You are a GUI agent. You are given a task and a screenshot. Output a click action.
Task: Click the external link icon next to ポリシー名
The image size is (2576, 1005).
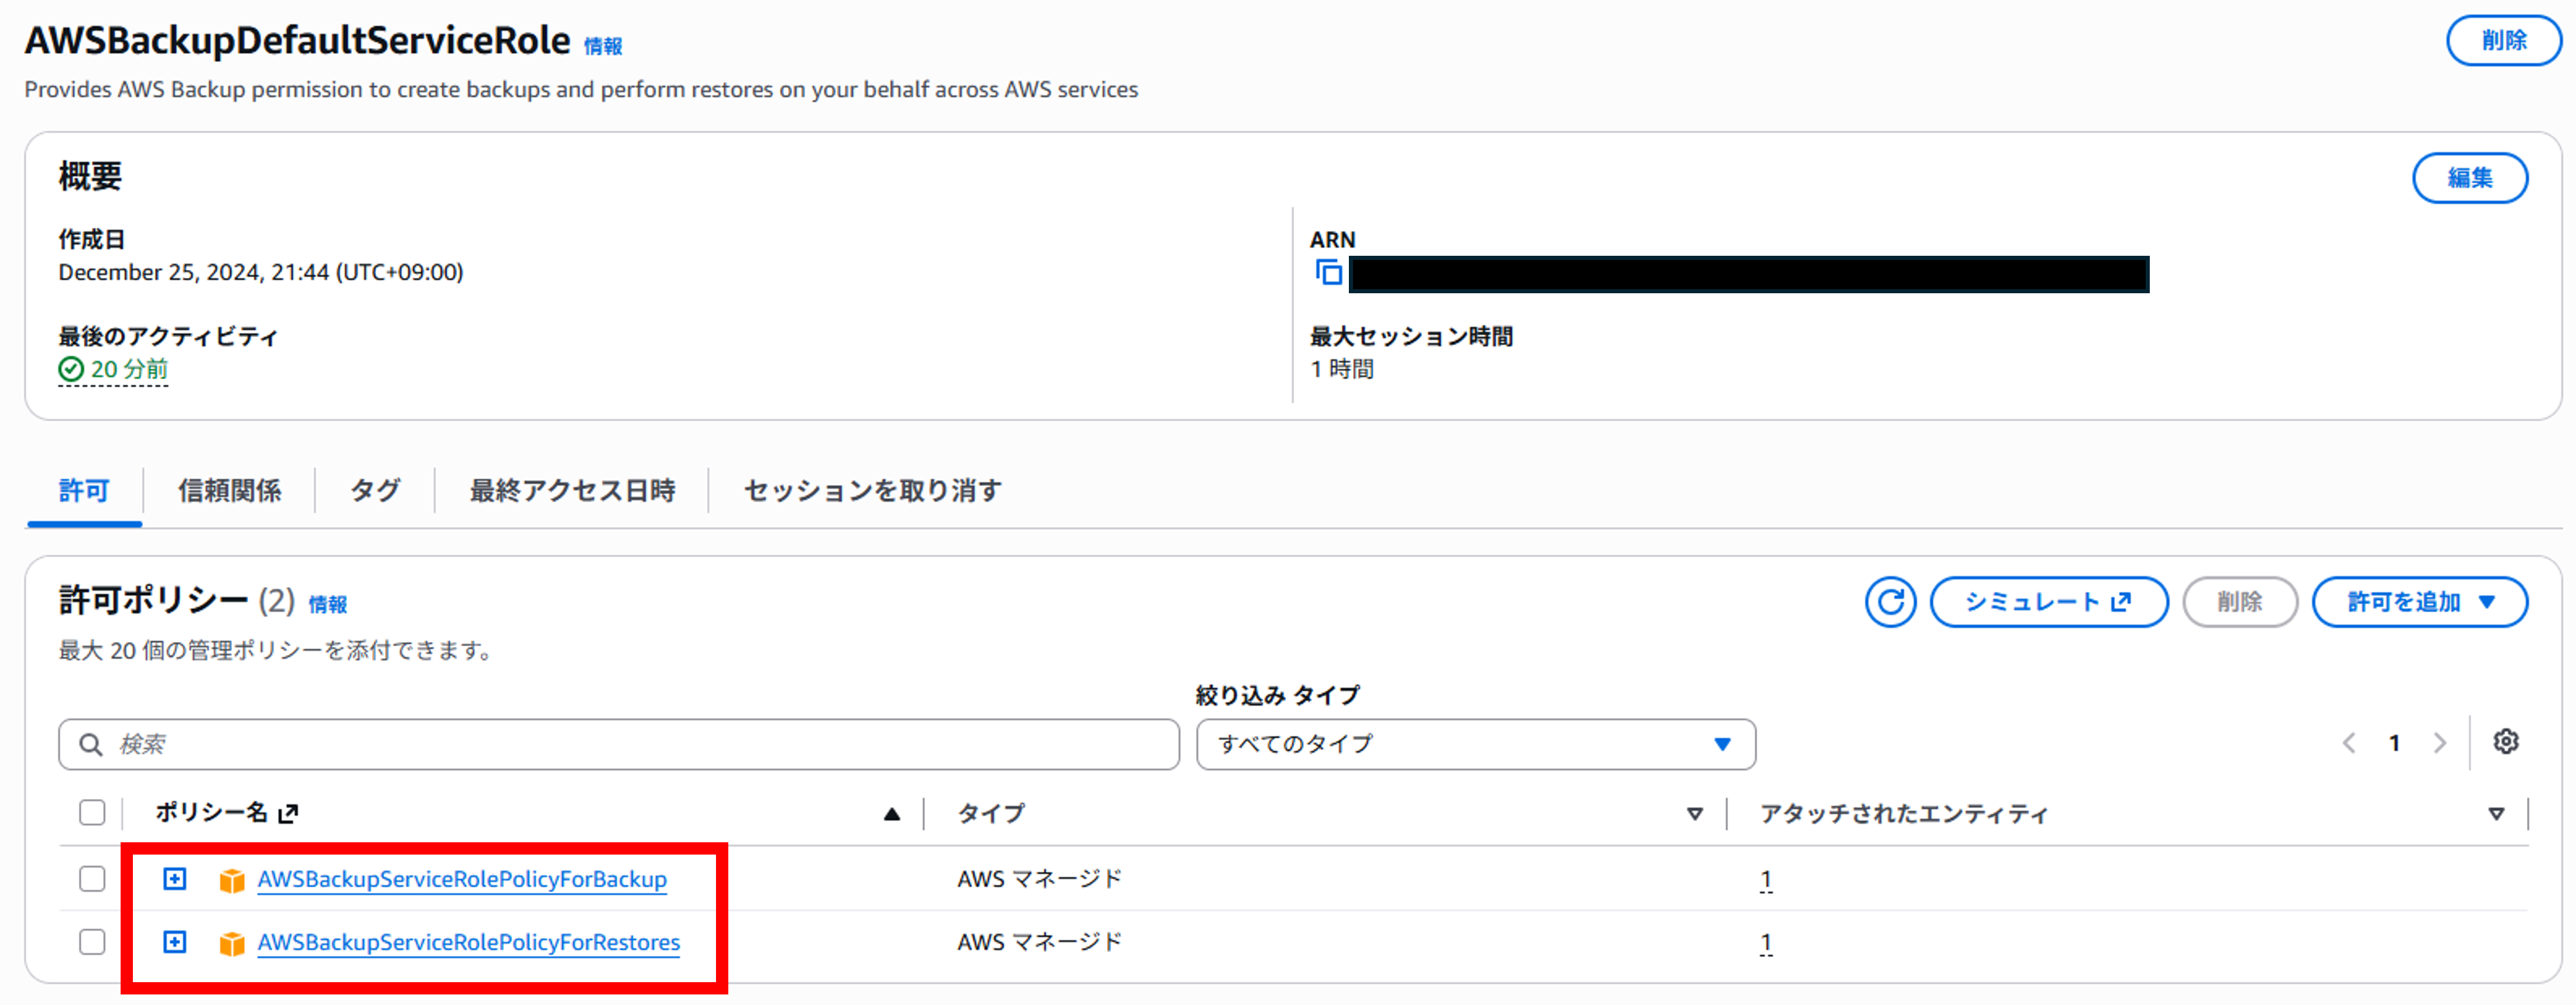(x=288, y=814)
